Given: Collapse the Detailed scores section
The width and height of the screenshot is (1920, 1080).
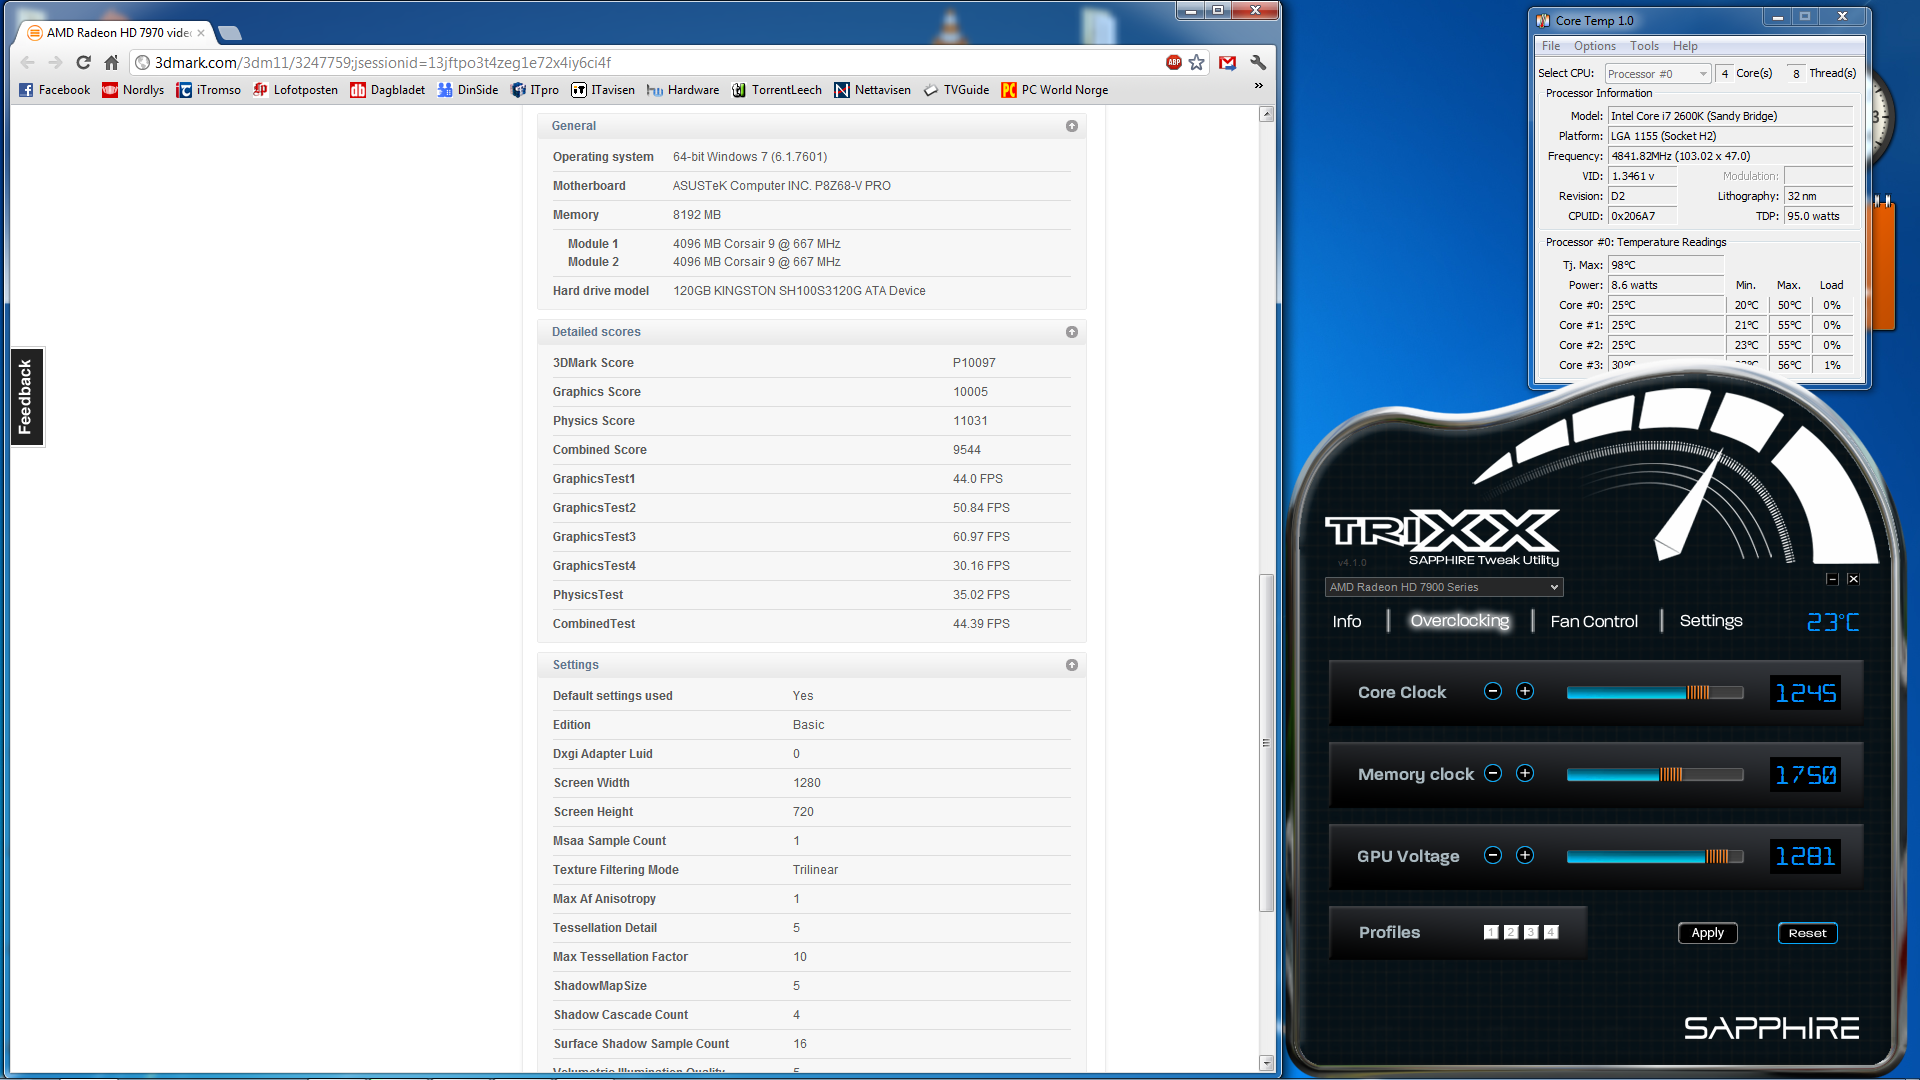Looking at the screenshot, I should pos(1072,332).
